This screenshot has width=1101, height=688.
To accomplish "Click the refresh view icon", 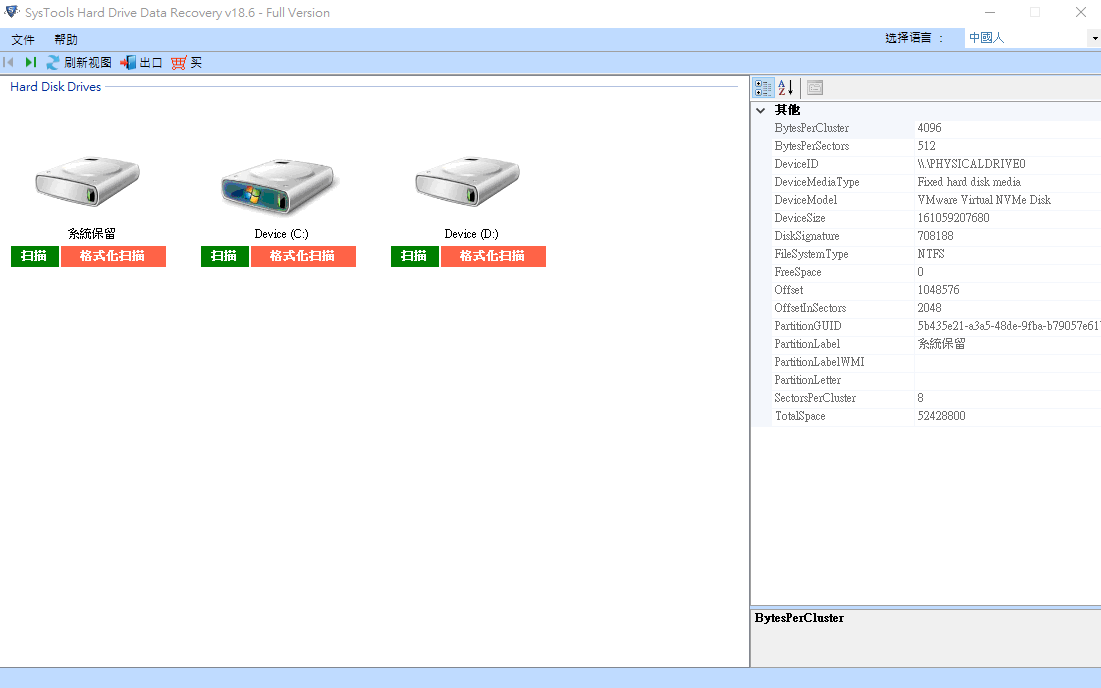I will [x=53, y=62].
